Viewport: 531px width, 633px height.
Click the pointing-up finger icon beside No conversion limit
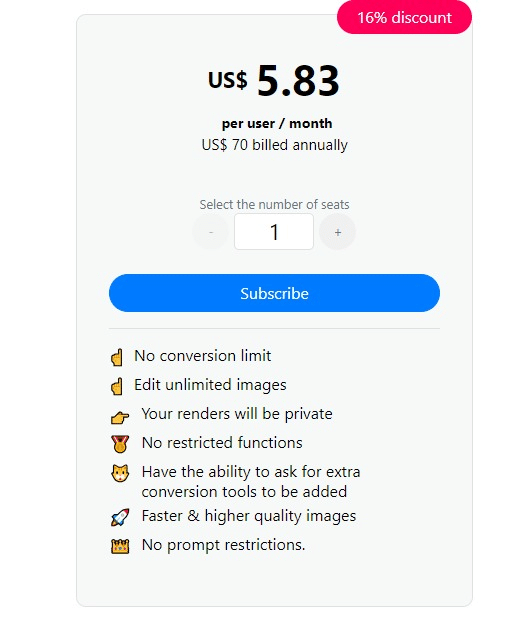tap(117, 357)
